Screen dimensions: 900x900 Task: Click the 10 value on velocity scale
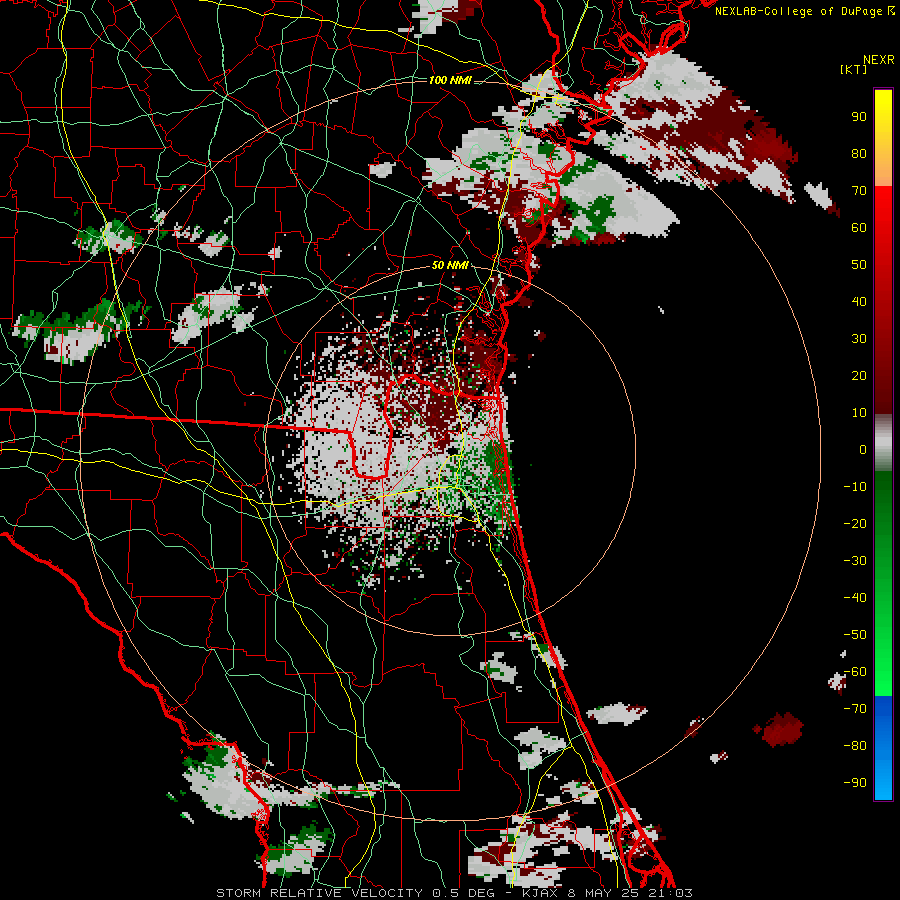click(859, 413)
